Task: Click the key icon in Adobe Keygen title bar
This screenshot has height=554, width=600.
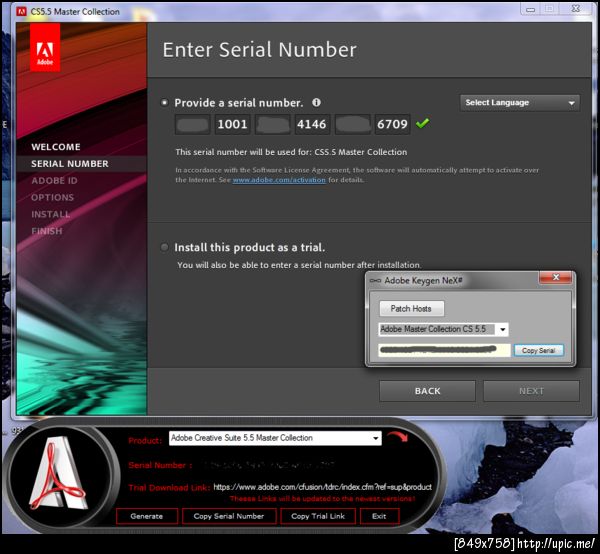Action: coord(375,280)
